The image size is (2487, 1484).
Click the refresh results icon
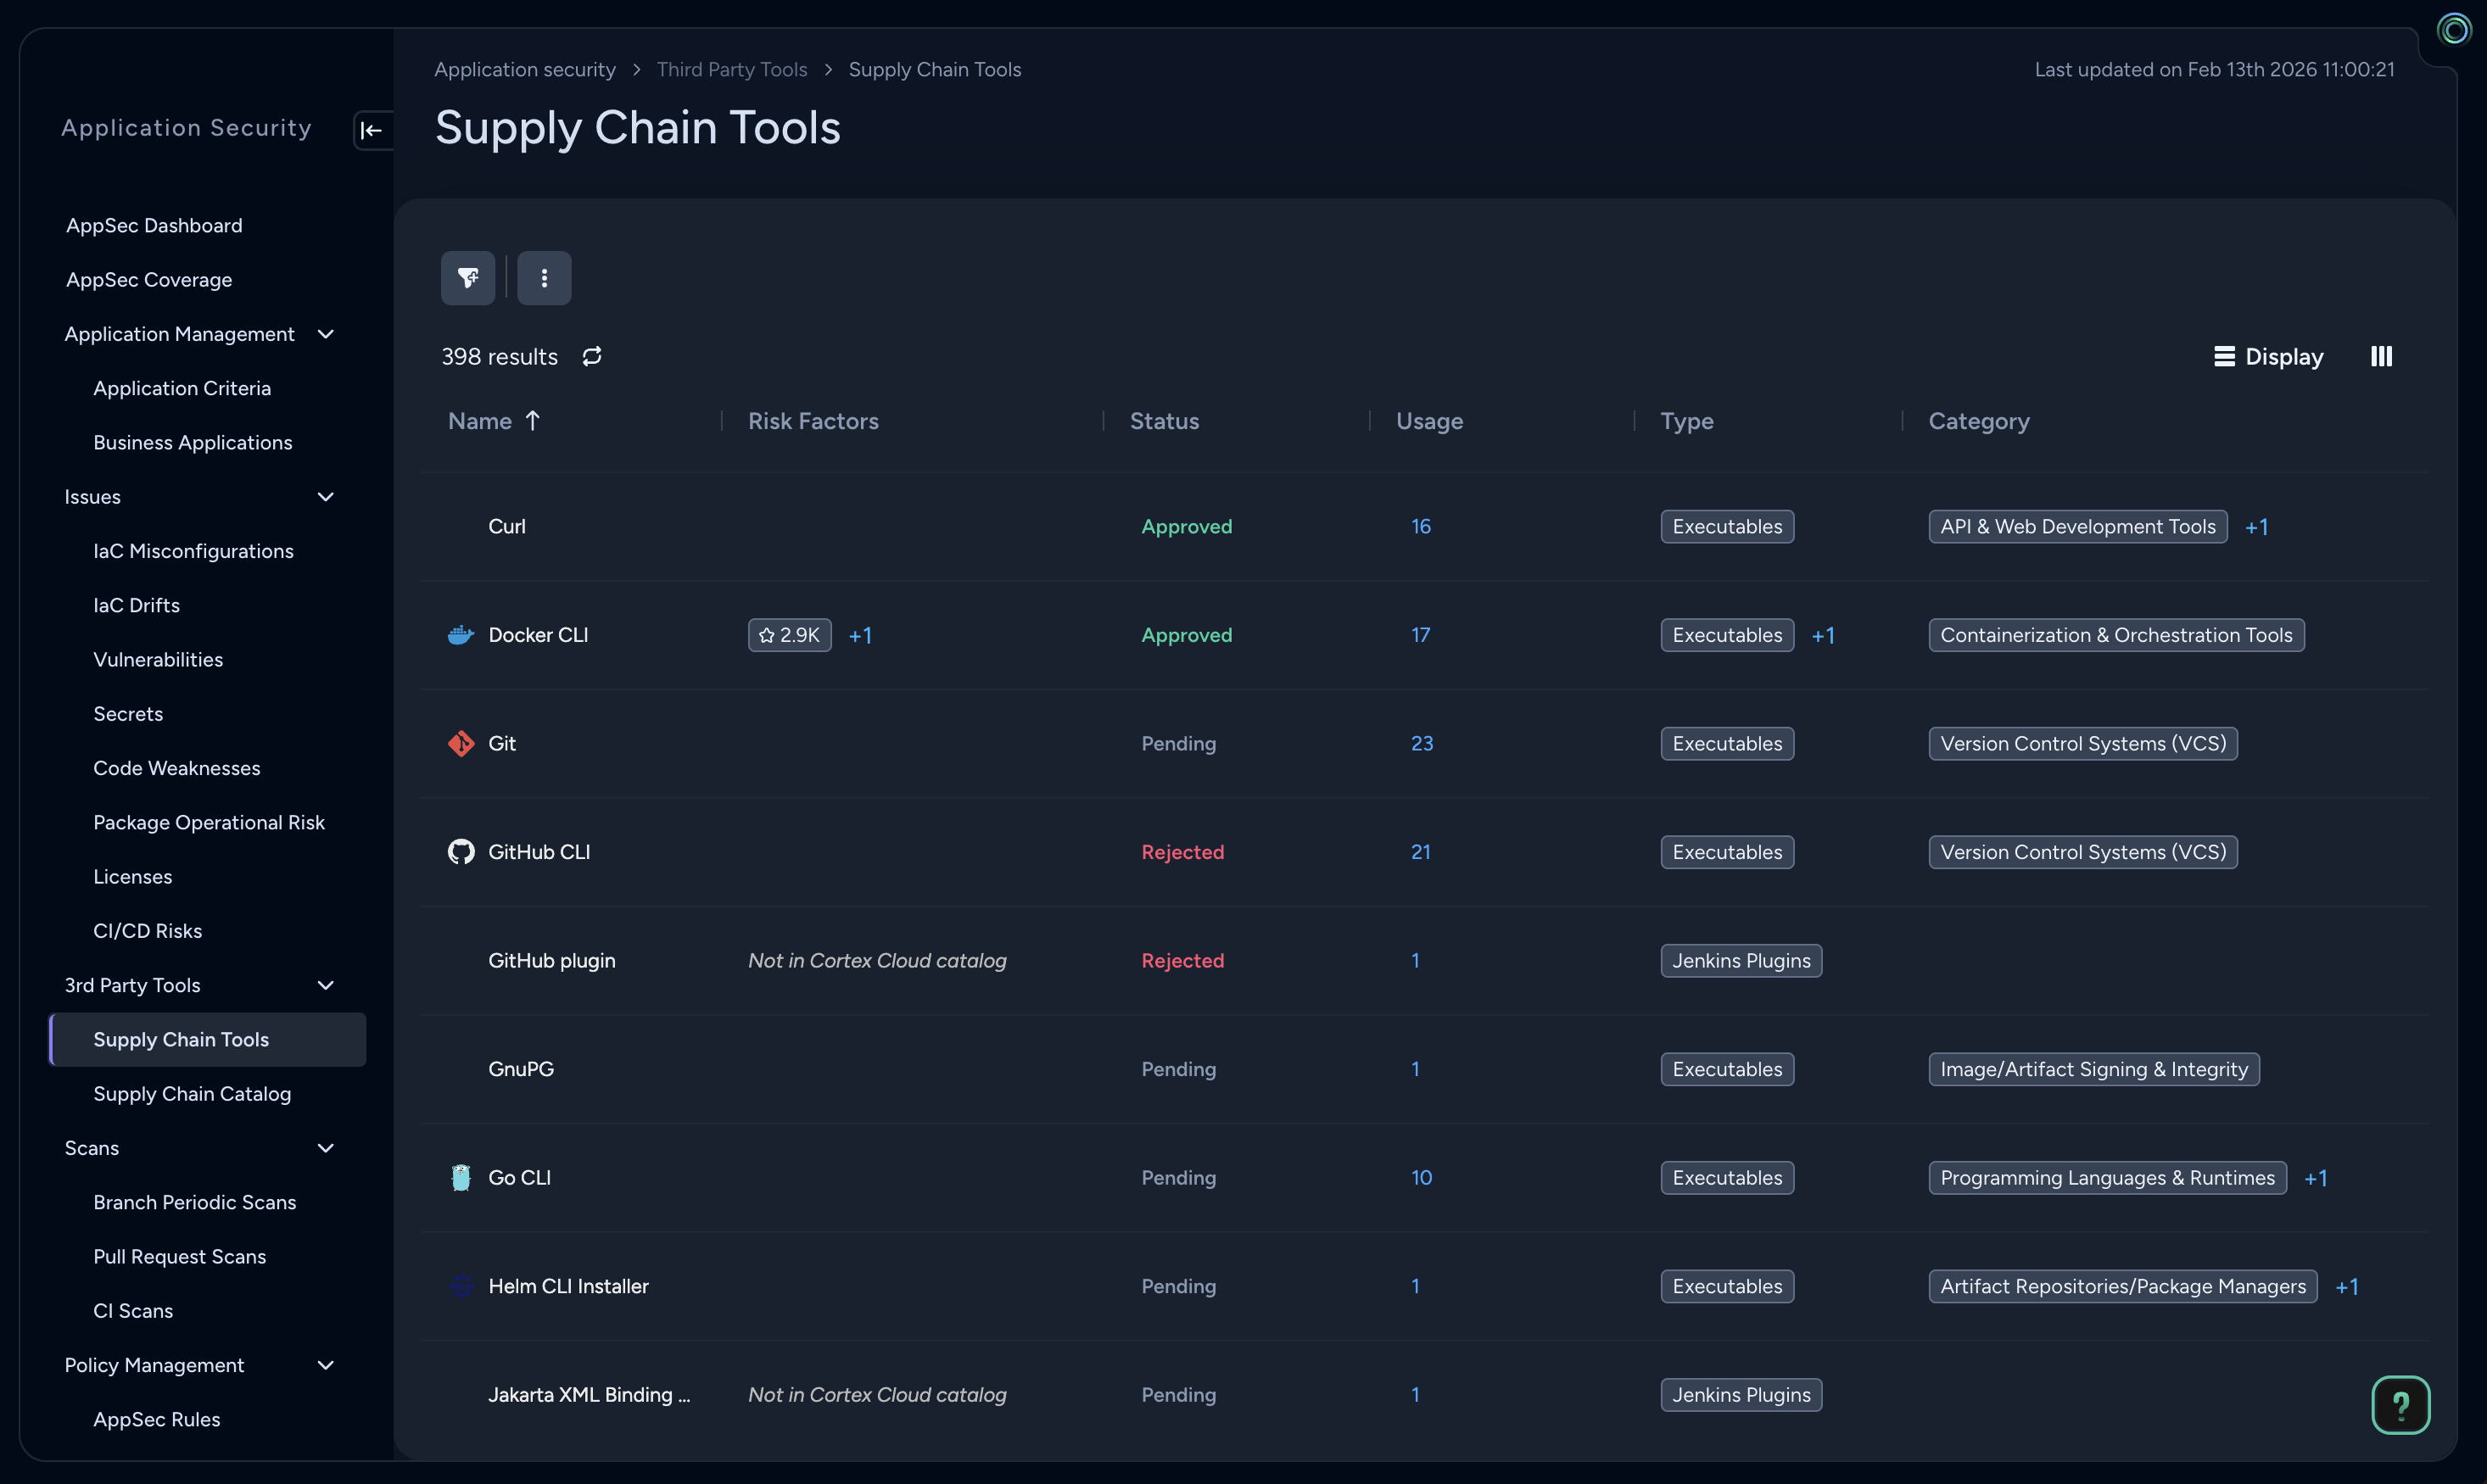click(592, 356)
